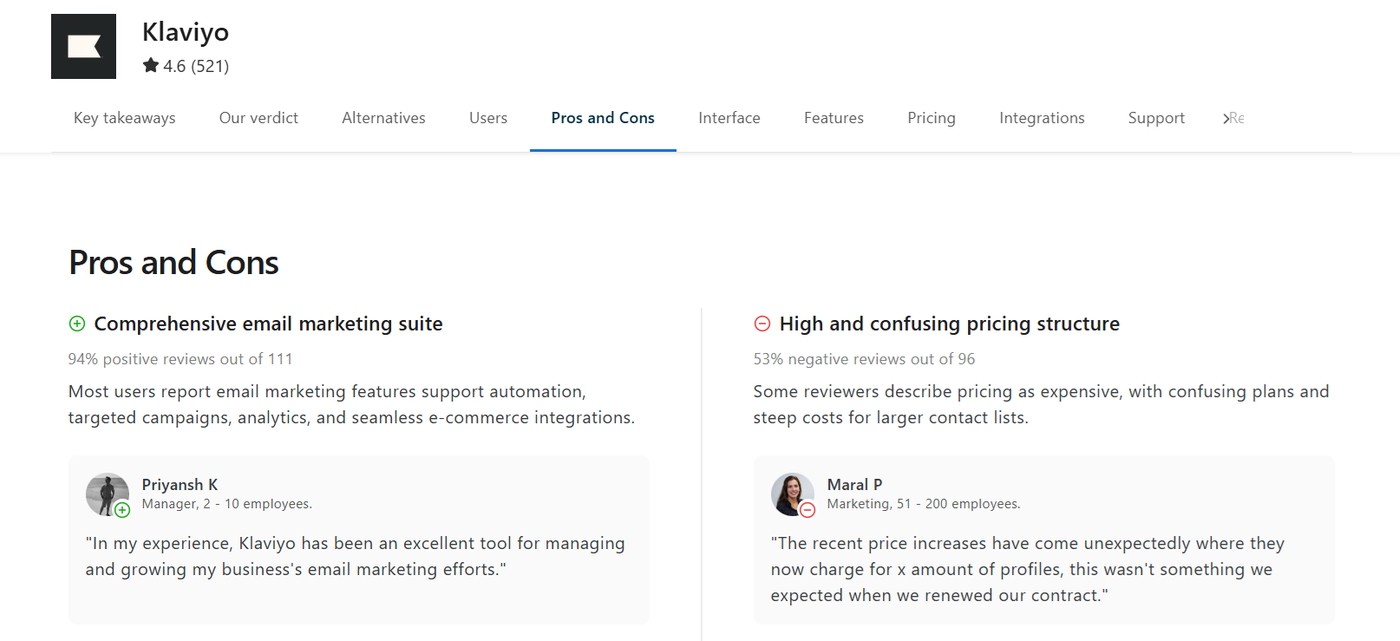
Task: Click the green plus icon beside Comprehensive email marketing suite
Action: point(77,324)
